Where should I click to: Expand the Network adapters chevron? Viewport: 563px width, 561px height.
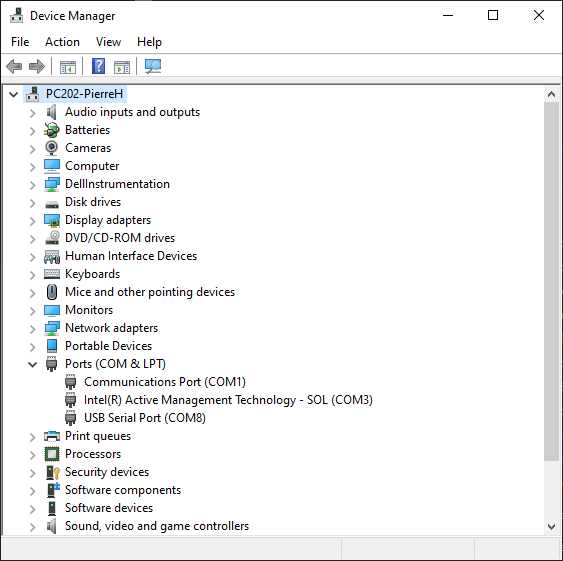33,329
